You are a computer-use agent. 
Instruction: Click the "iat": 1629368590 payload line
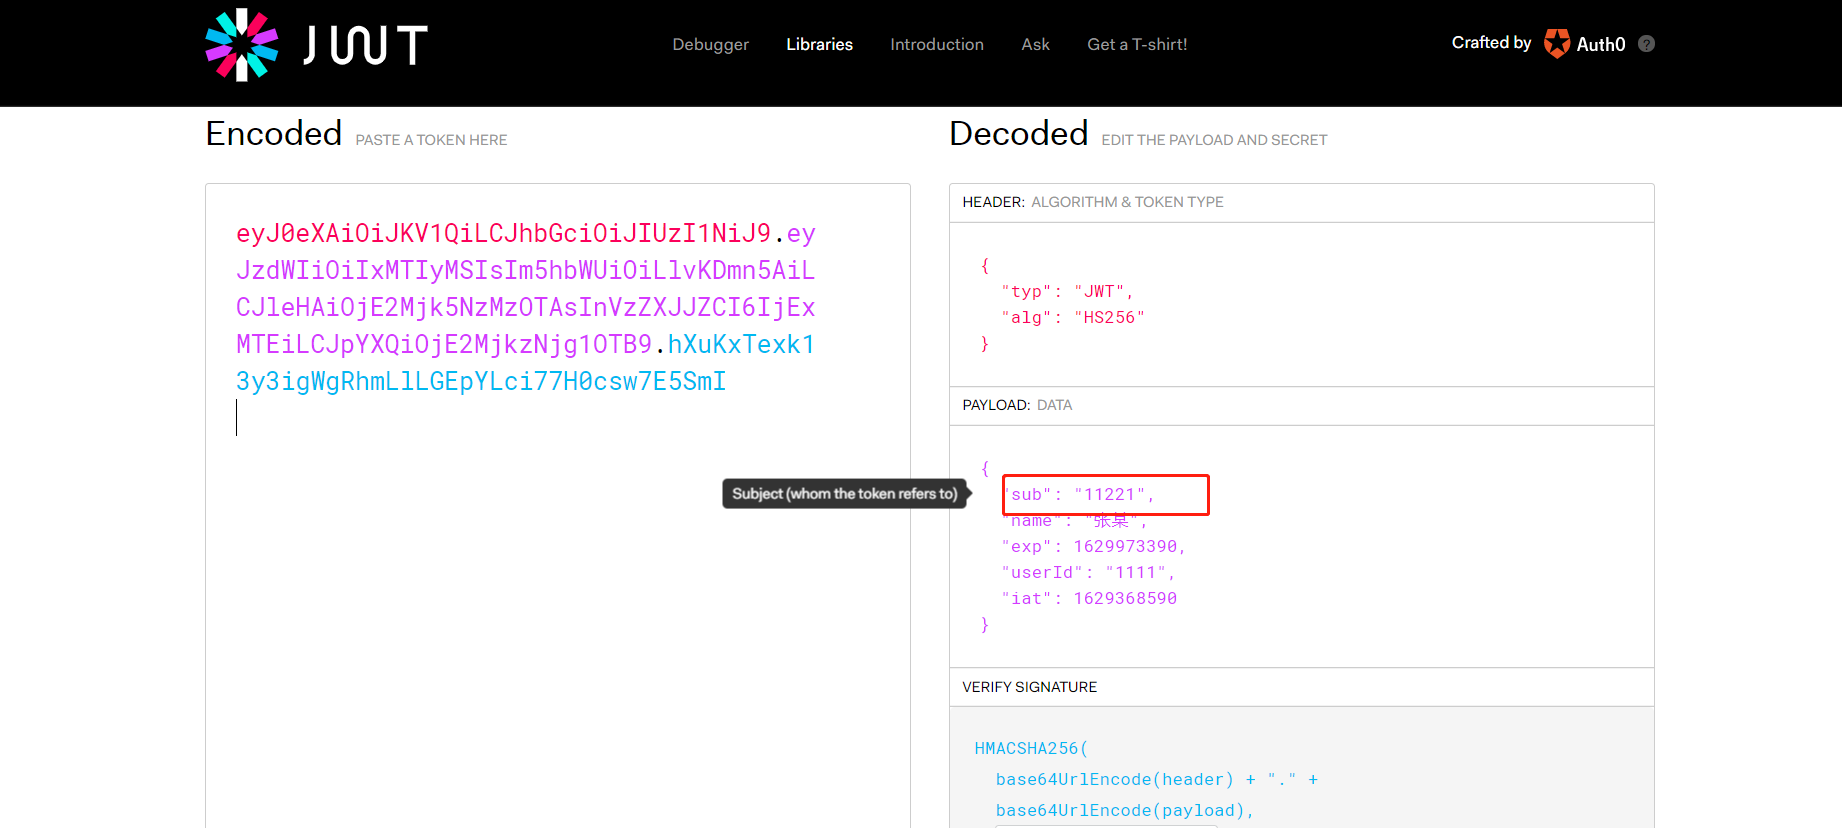[x=1089, y=598]
